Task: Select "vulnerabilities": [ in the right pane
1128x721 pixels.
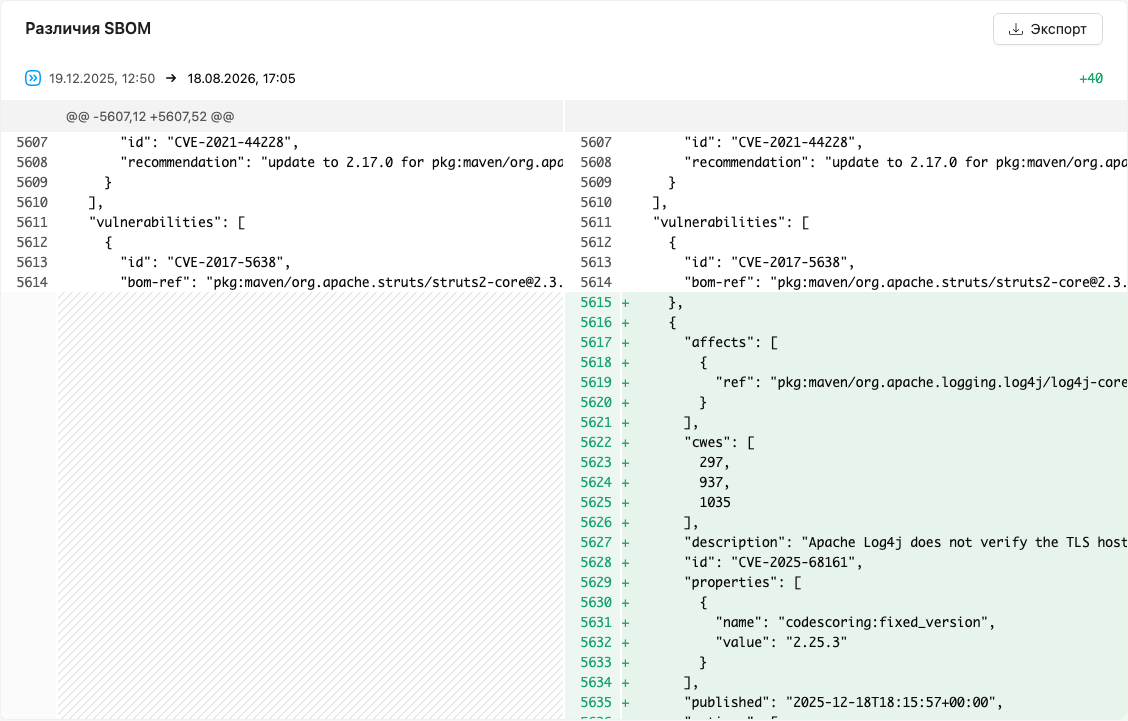Action: coord(731,222)
